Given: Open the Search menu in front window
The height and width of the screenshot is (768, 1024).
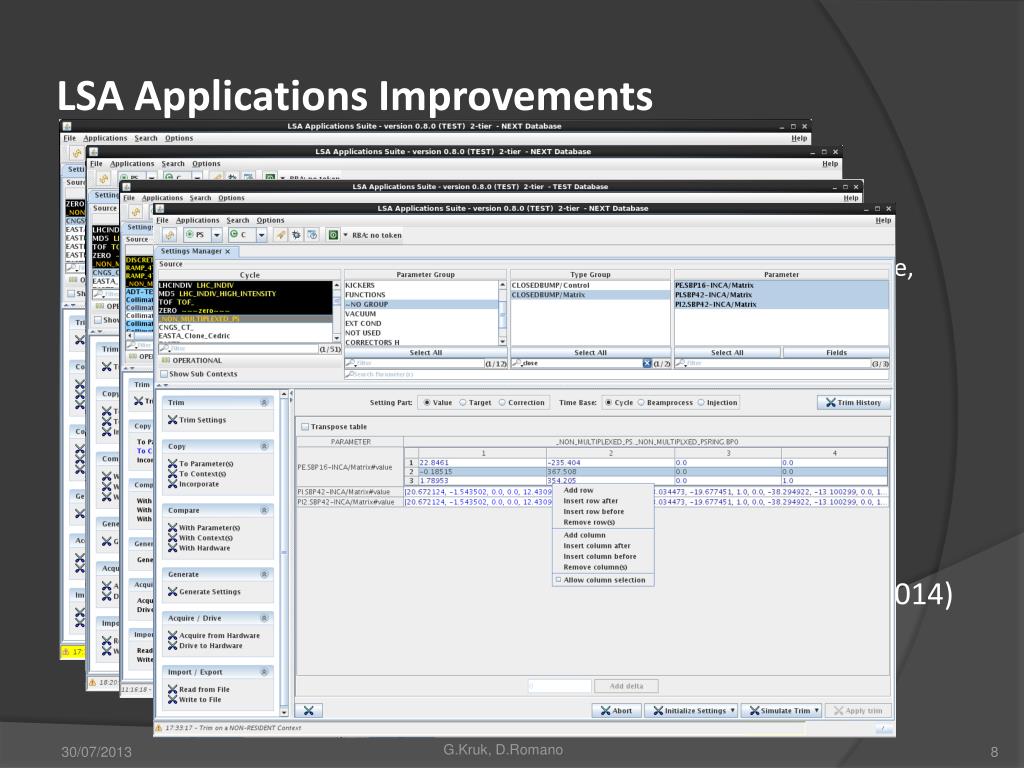Looking at the screenshot, I should 238,221.
